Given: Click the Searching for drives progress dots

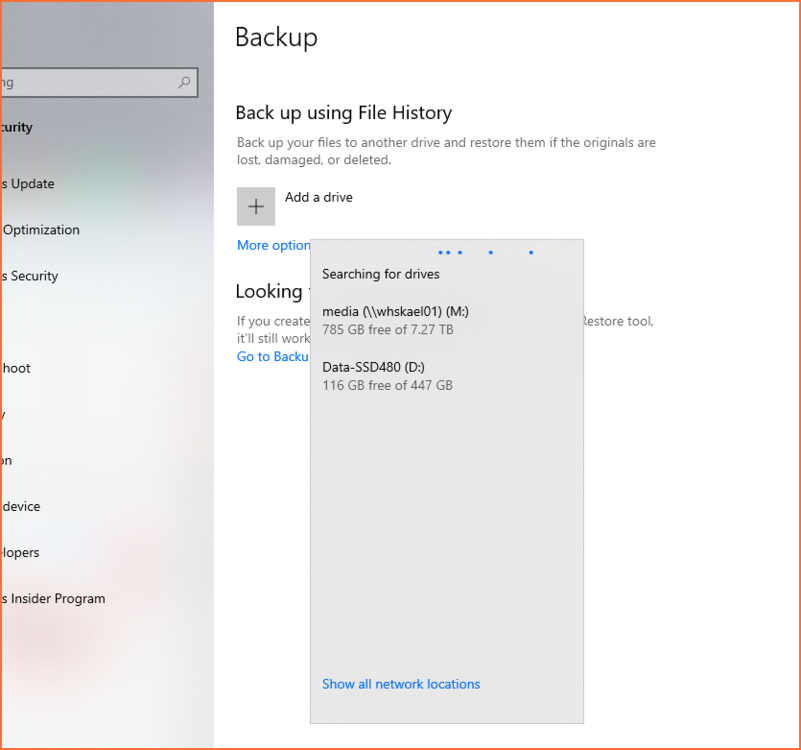Looking at the screenshot, I should pyautogui.click(x=487, y=253).
